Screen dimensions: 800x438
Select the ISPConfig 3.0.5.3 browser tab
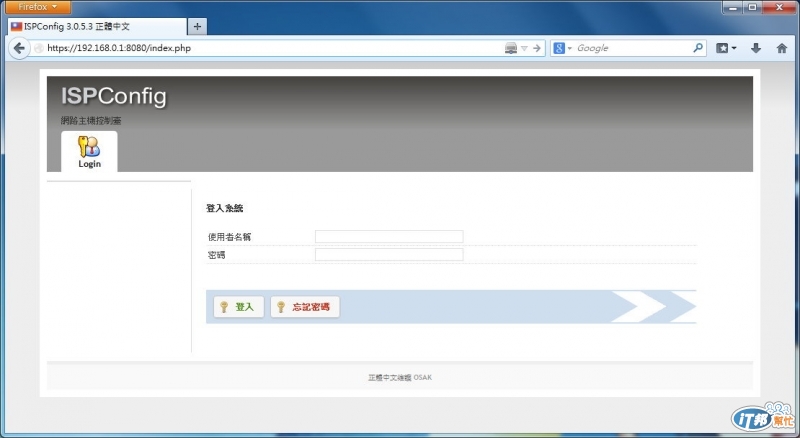[x=97, y=27]
